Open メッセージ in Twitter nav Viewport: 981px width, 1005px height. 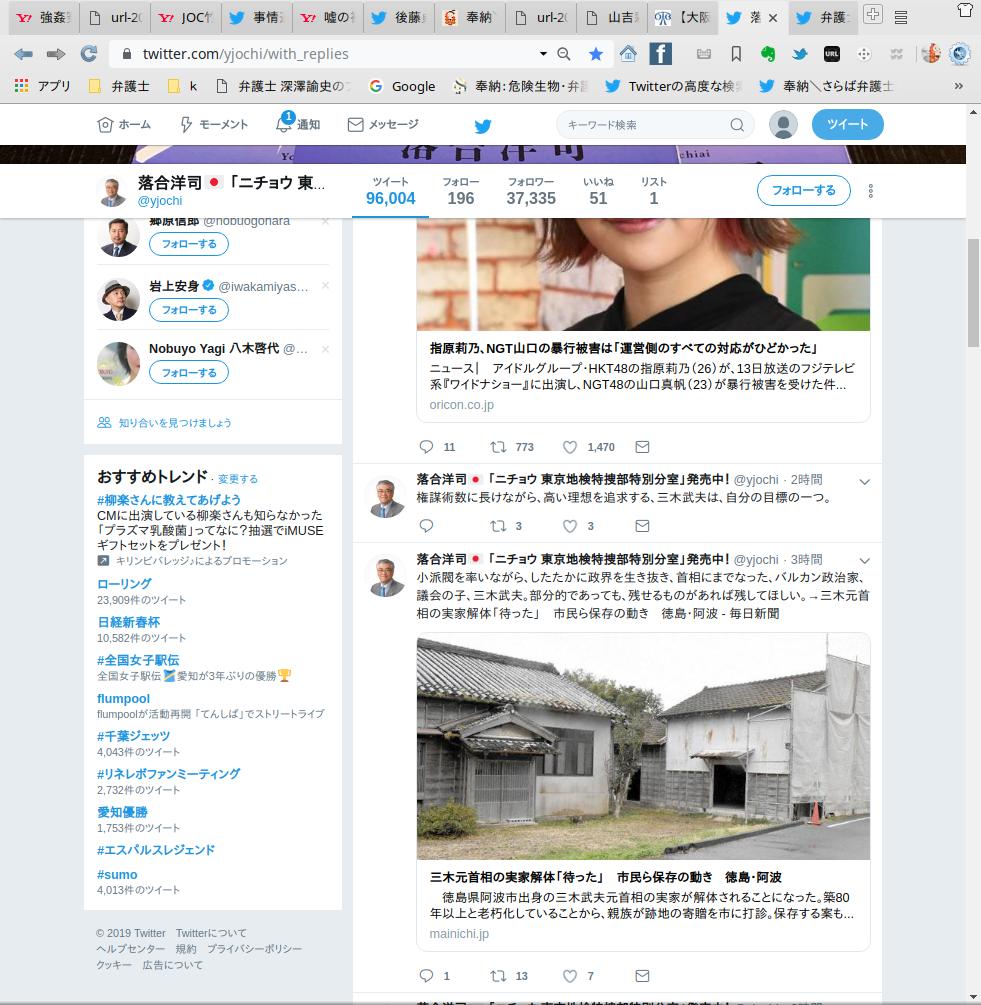point(383,124)
